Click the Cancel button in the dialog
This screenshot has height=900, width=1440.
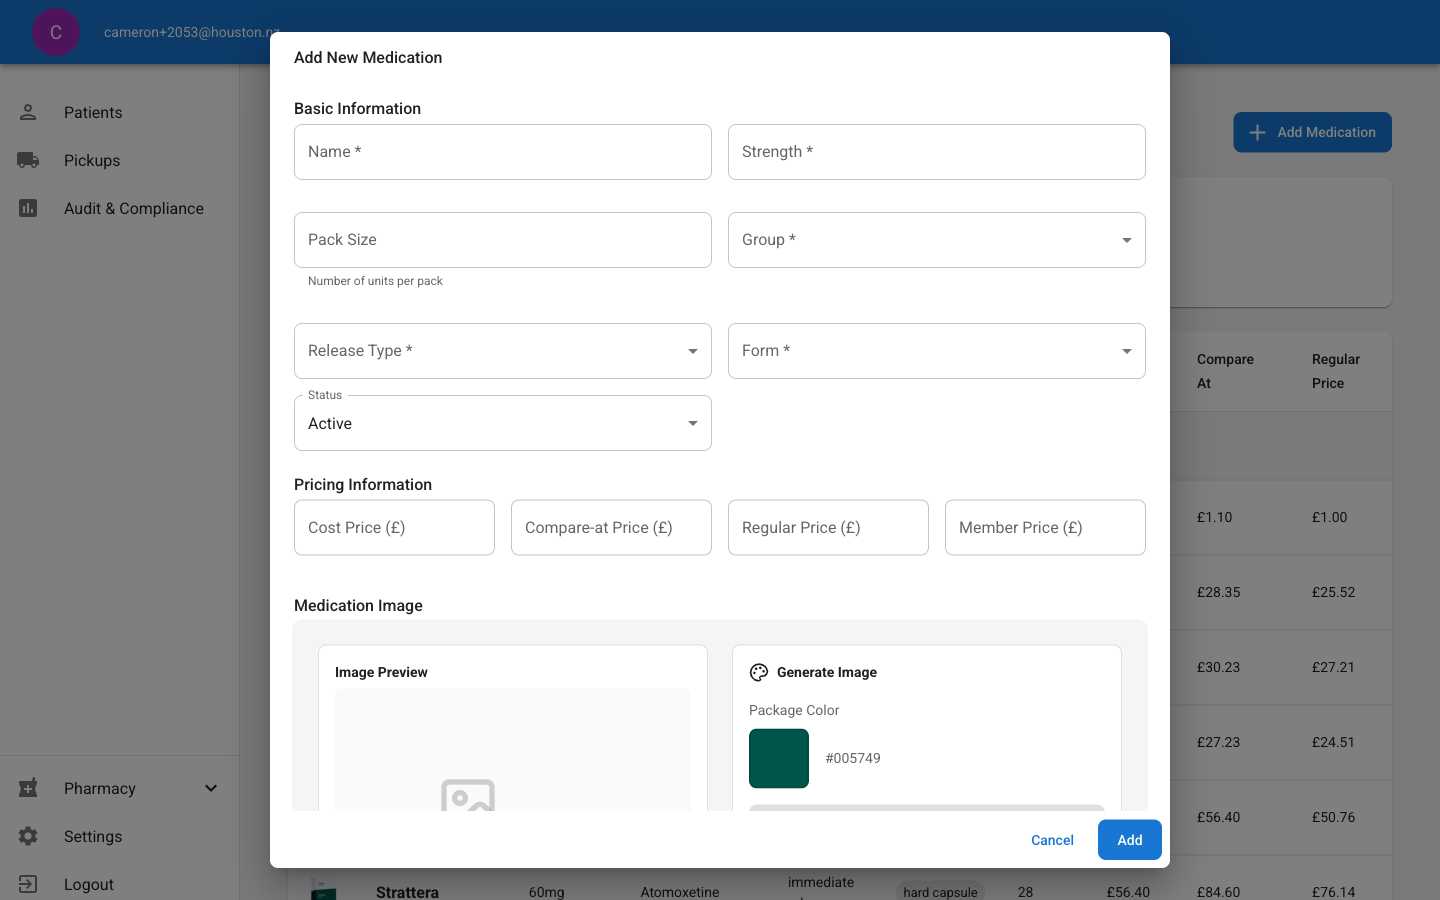coord(1052,840)
